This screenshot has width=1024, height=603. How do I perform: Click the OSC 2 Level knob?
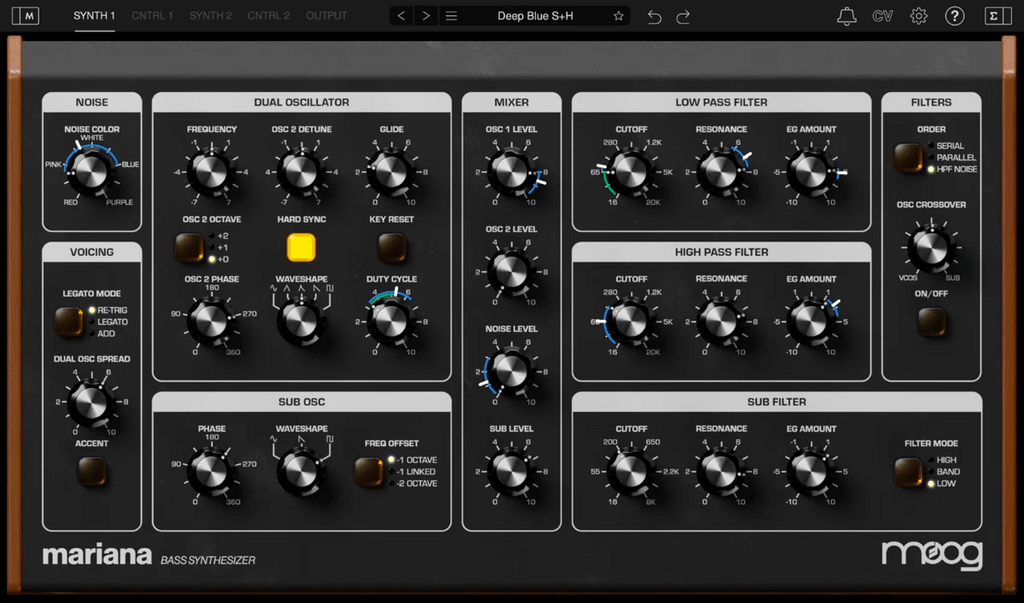click(511, 272)
